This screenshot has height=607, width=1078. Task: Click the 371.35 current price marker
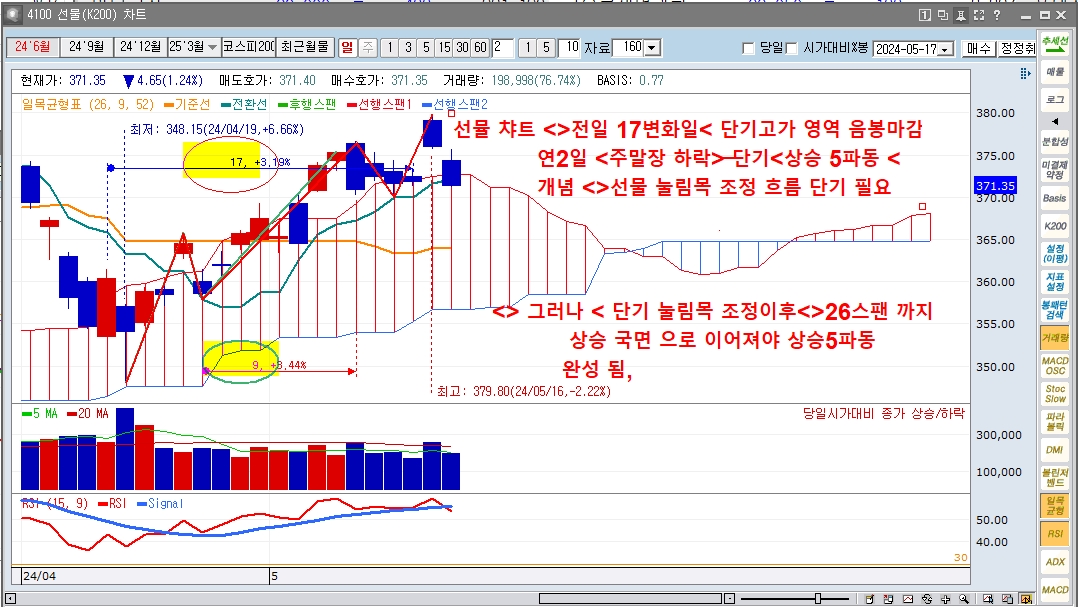(995, 186)
